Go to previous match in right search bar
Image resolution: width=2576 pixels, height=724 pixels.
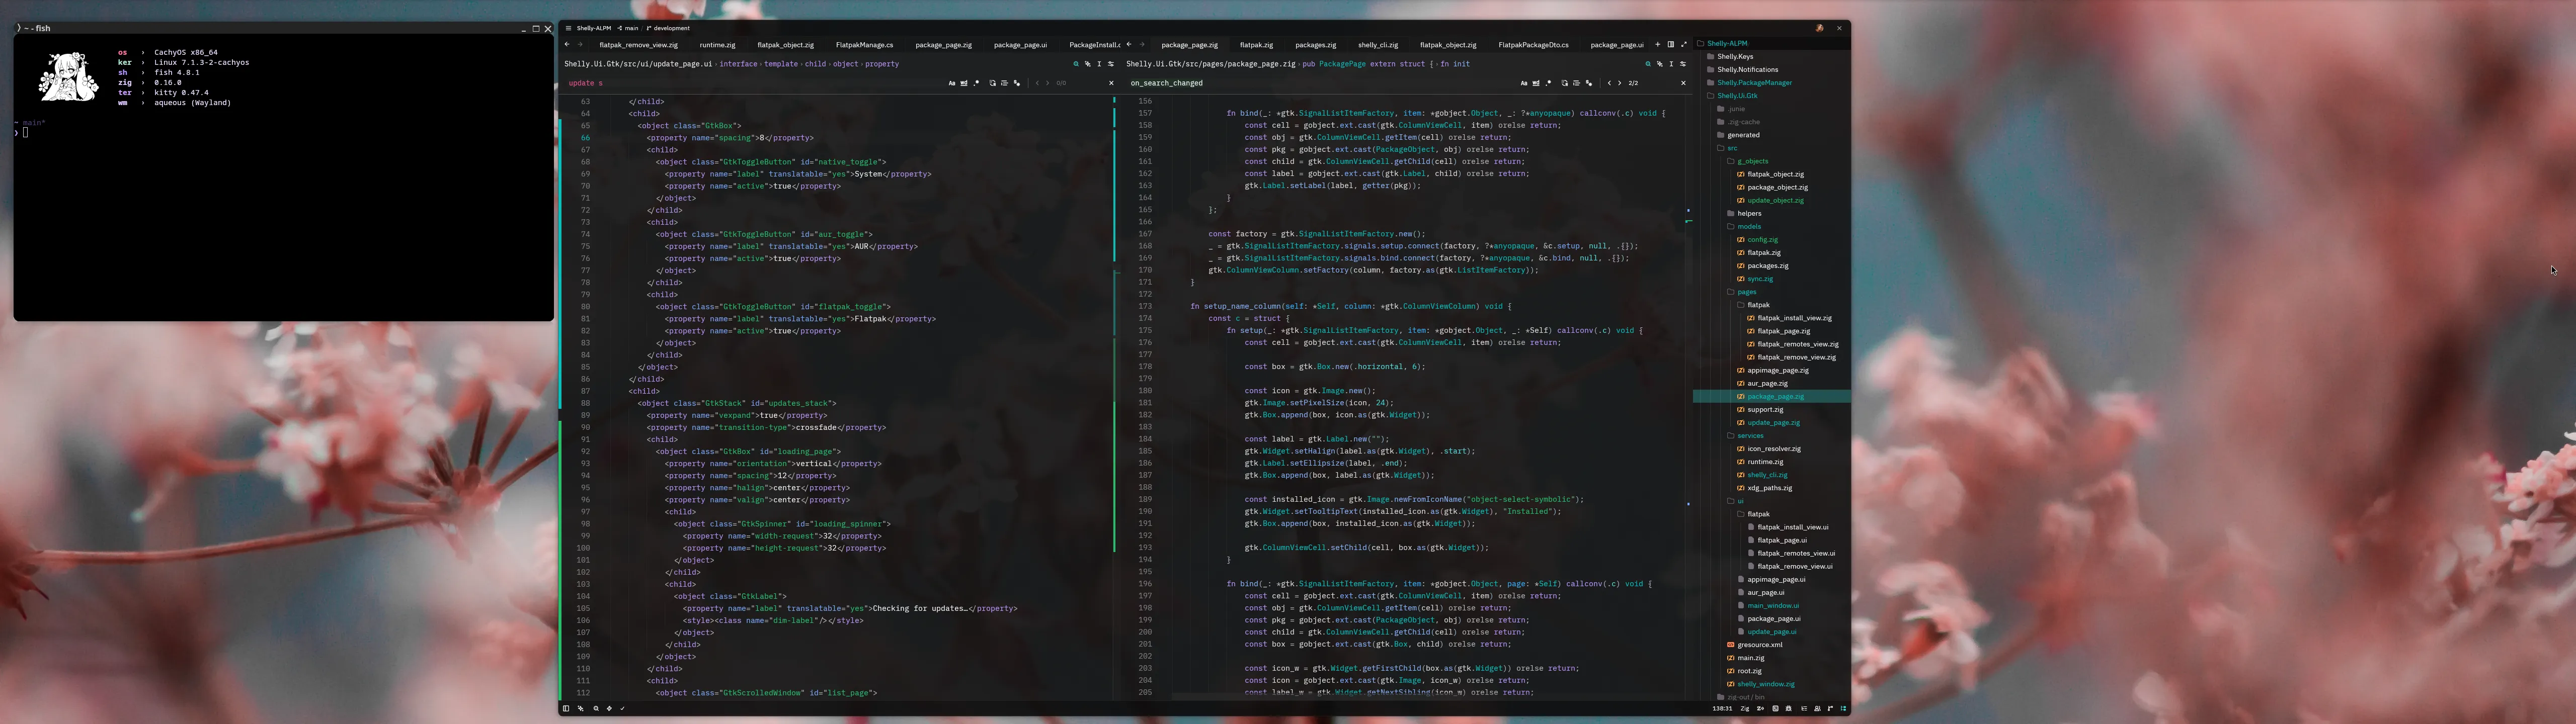click(1609, 83)
